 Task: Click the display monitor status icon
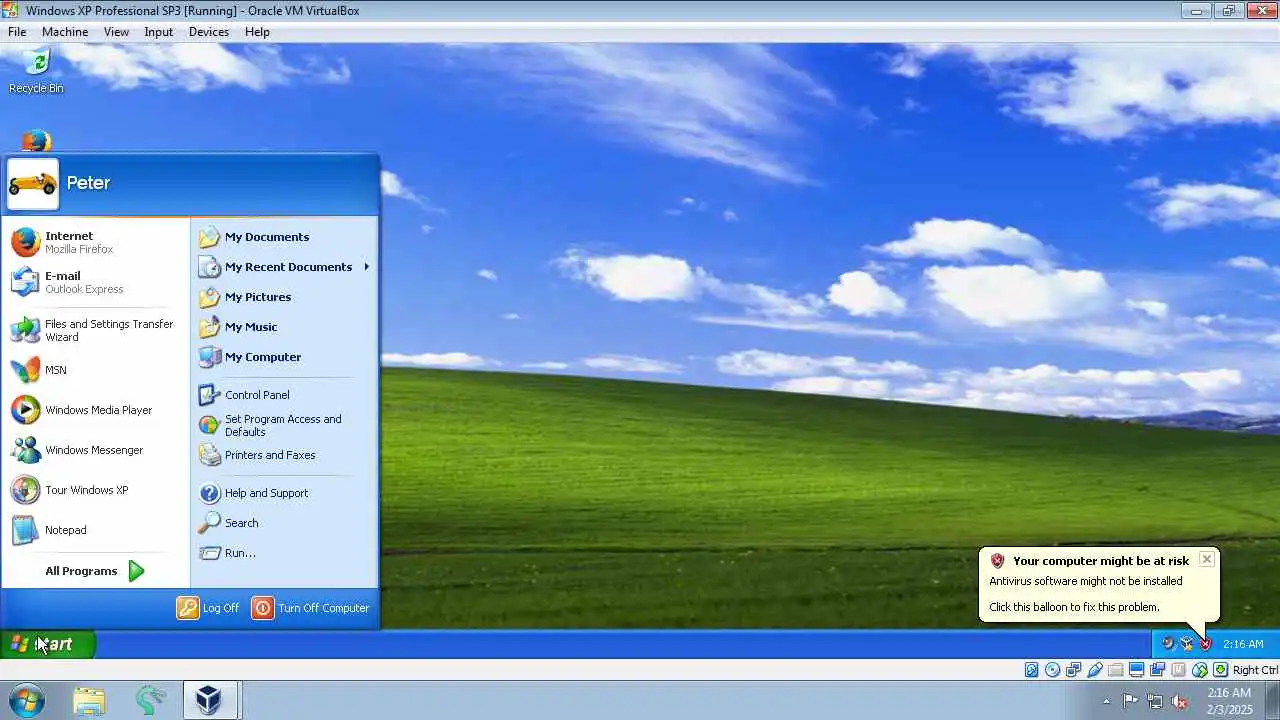[1137, 670]
